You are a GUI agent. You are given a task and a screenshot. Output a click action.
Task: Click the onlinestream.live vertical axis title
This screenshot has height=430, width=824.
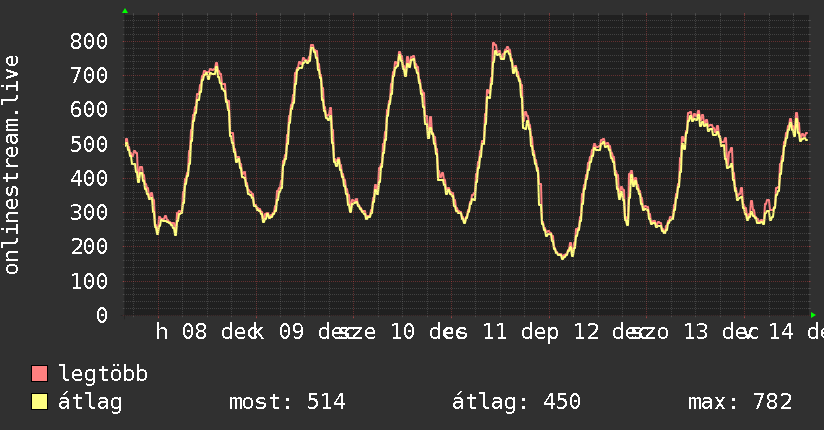[x=11, y=165]
